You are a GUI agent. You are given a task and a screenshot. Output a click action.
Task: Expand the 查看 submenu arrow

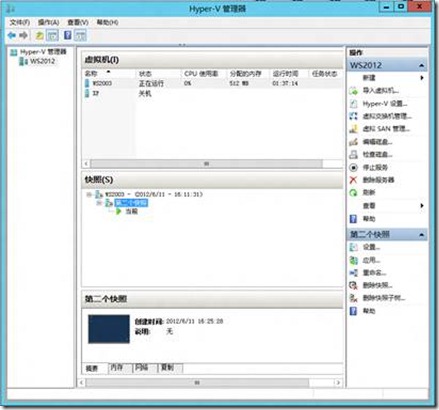coord(422,206)
